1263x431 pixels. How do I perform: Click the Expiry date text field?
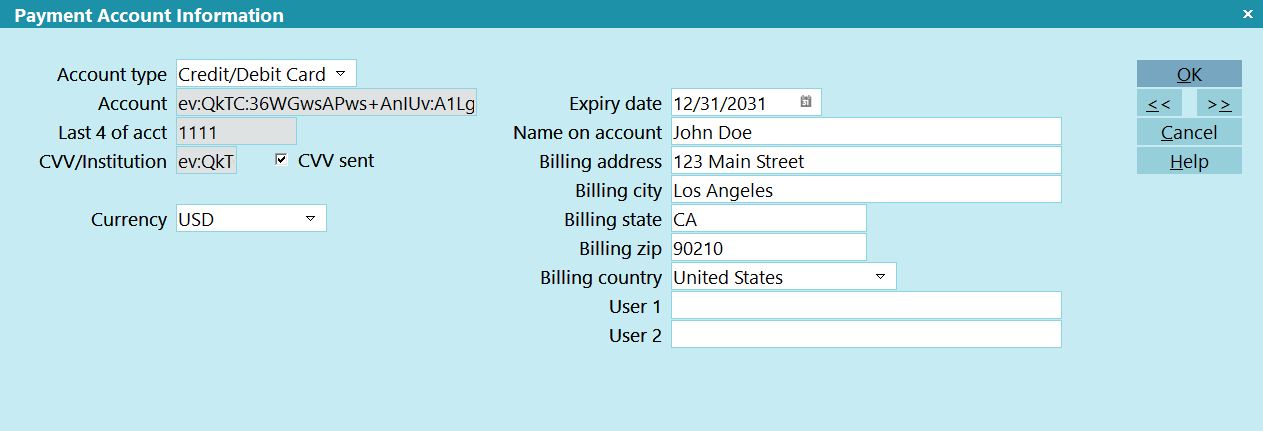click(x=733, y=103)
